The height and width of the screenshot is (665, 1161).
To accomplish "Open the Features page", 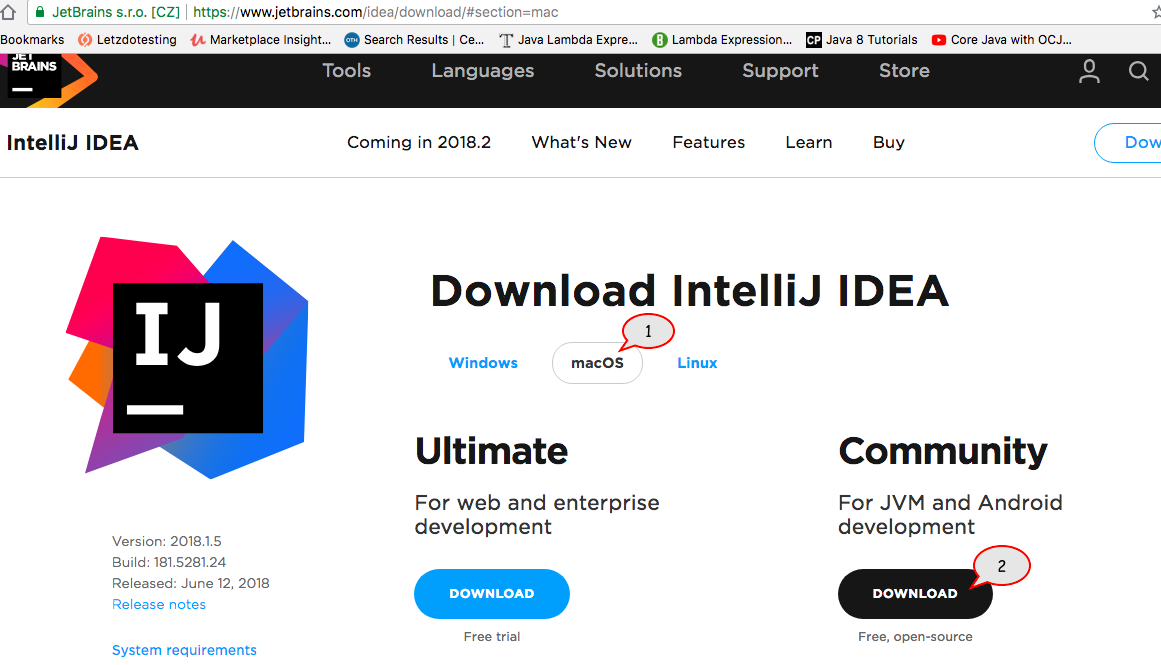I will [709, 142].
